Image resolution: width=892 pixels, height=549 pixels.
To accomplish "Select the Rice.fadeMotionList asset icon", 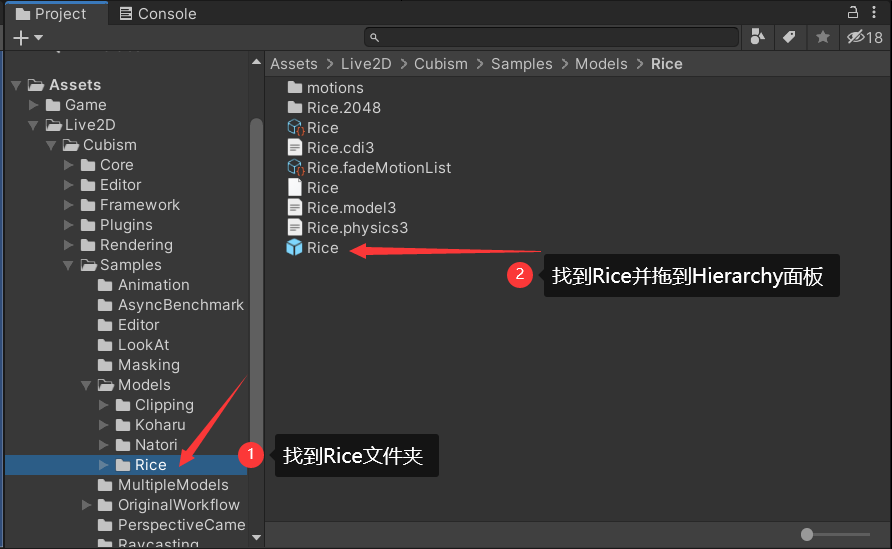I will coord(295,167).
